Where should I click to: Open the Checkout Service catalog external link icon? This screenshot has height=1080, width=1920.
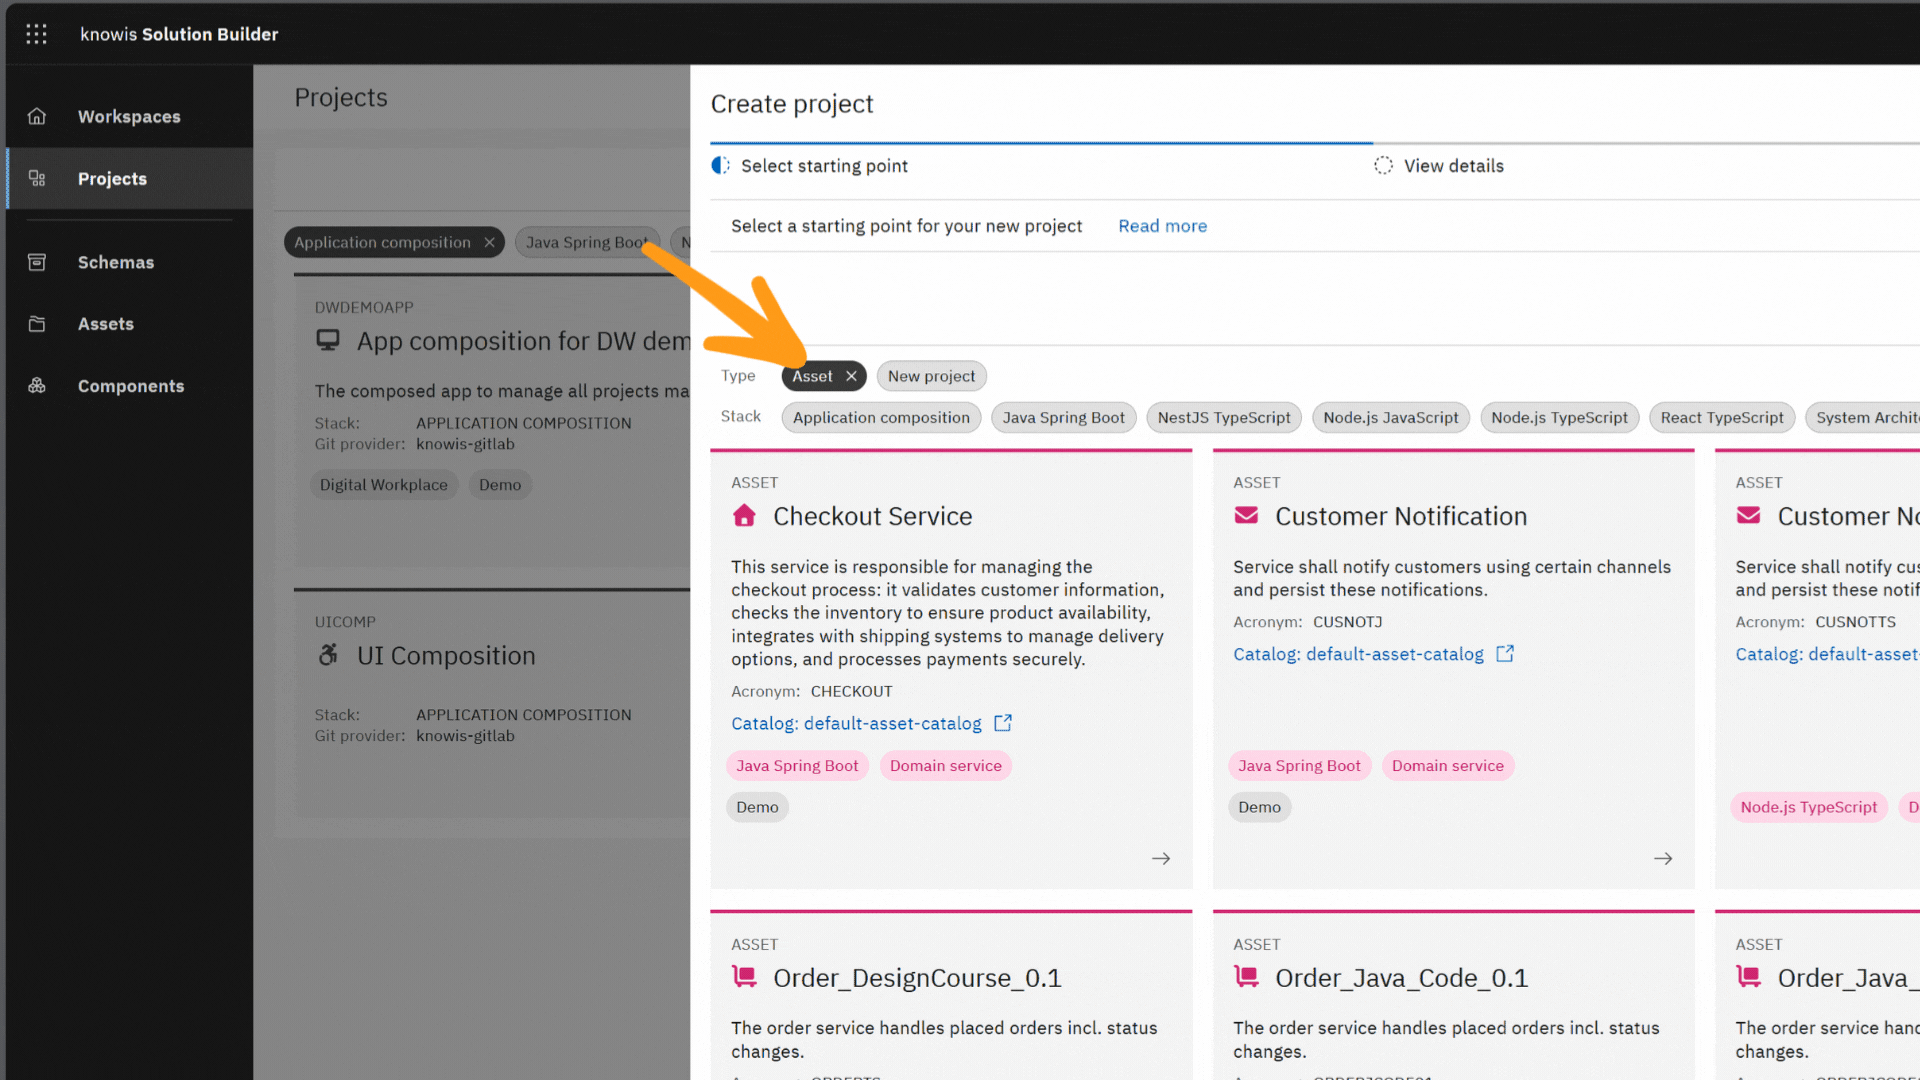click(x=1003, y=723)
